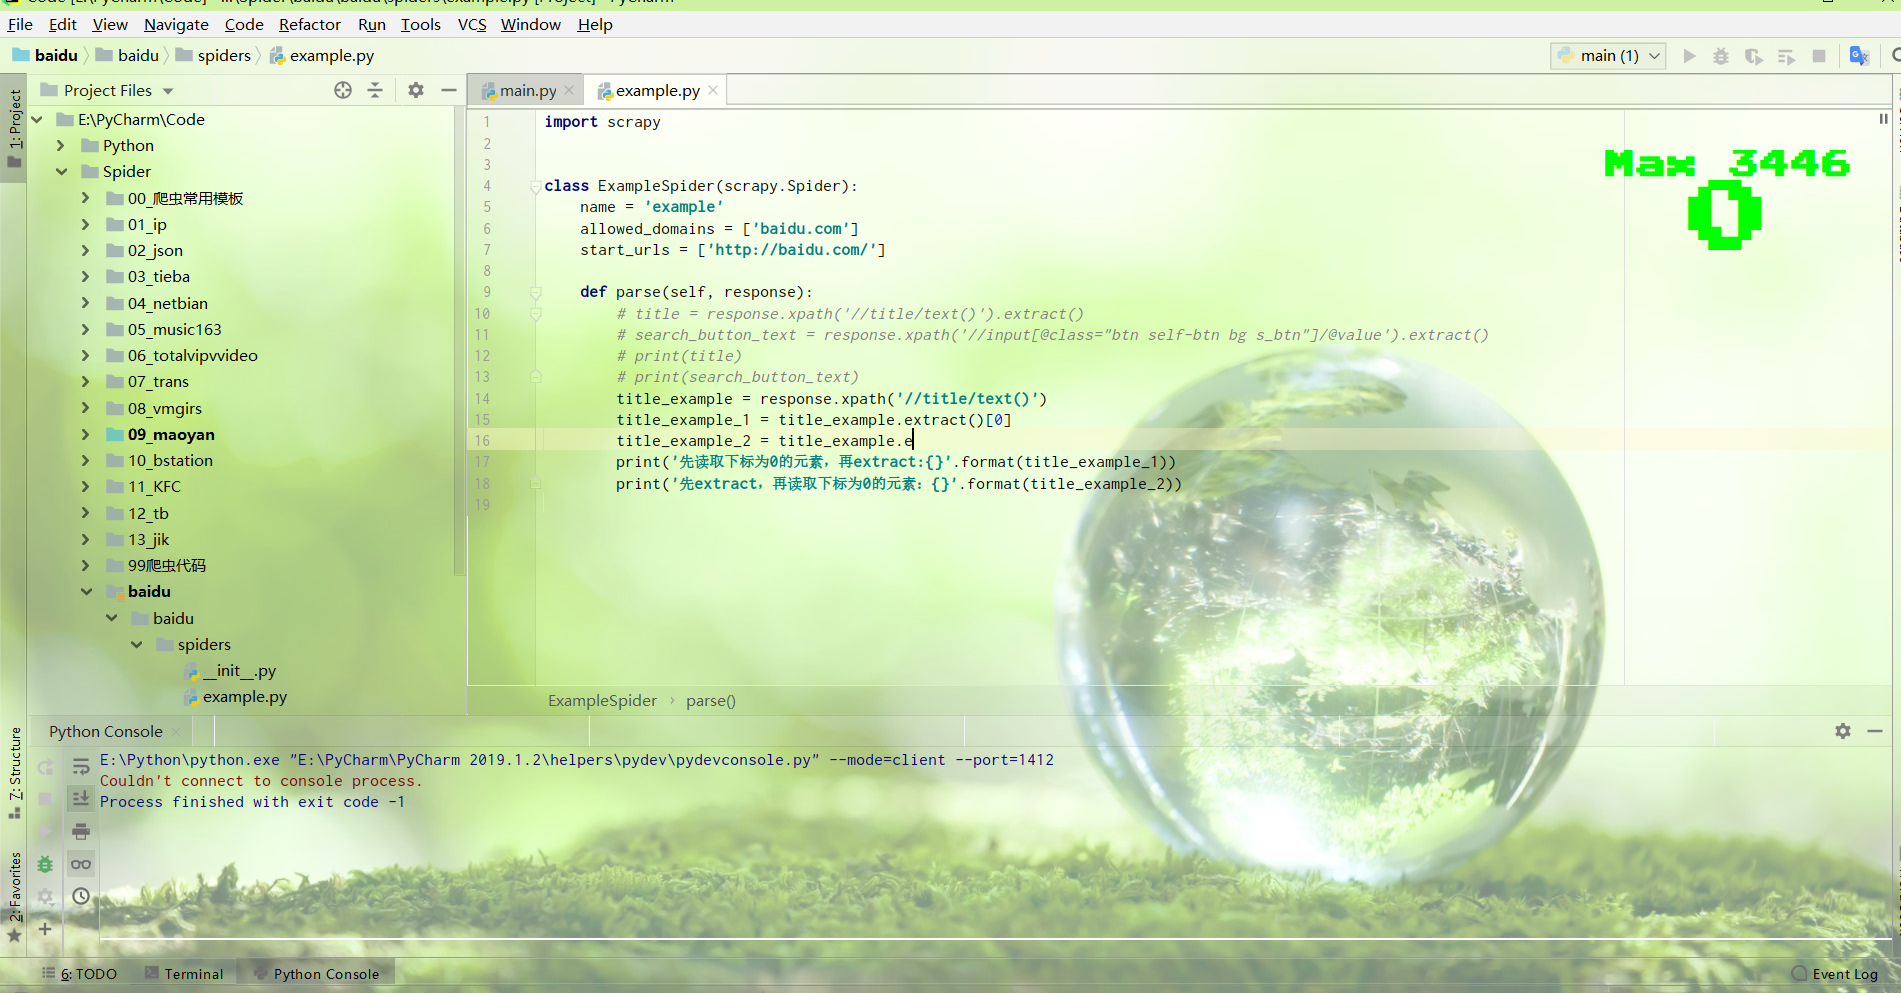Open the VCS menu
1901x993 pixels.
click(472, 24)
